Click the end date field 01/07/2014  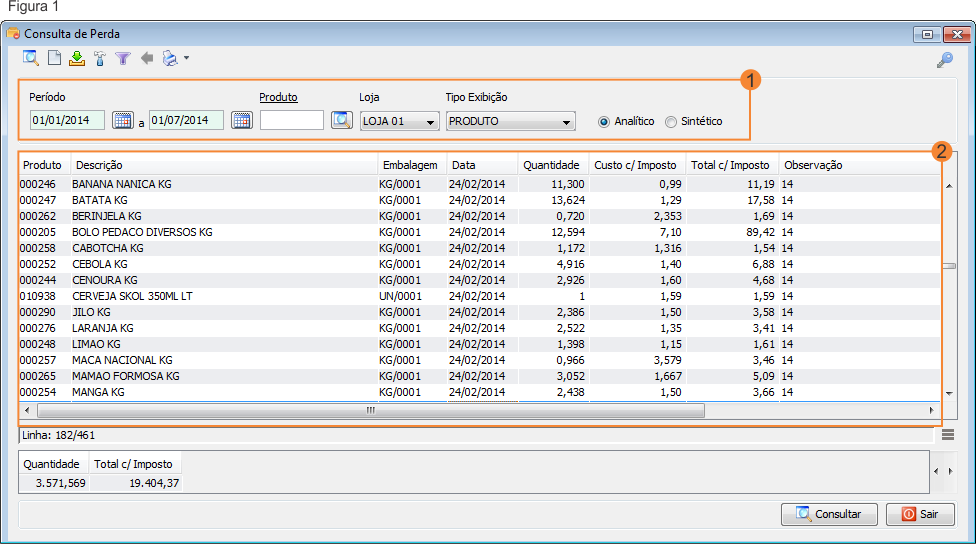186,120
